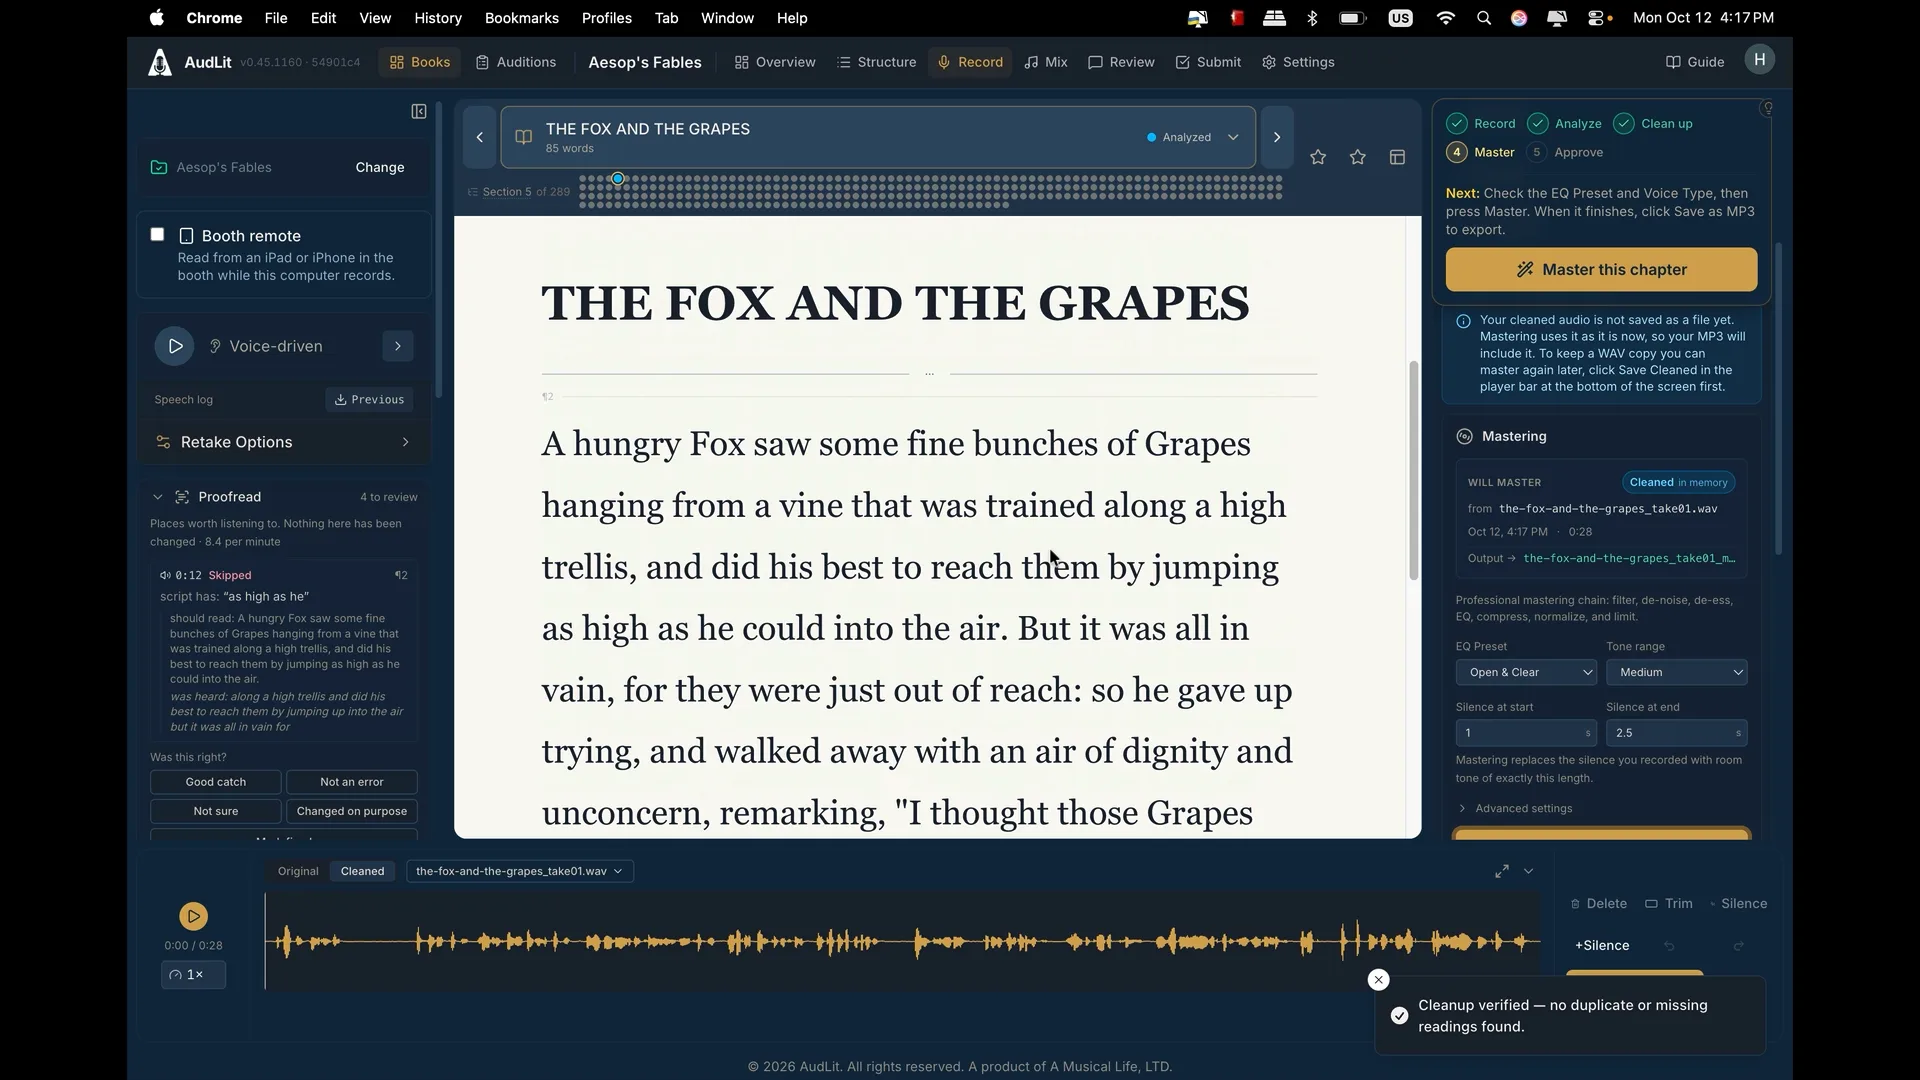Viewport: 1920px width, 1080px height.
Task: Expand the waveform player to fullscreen
Action: click(x=1502, y=871)
